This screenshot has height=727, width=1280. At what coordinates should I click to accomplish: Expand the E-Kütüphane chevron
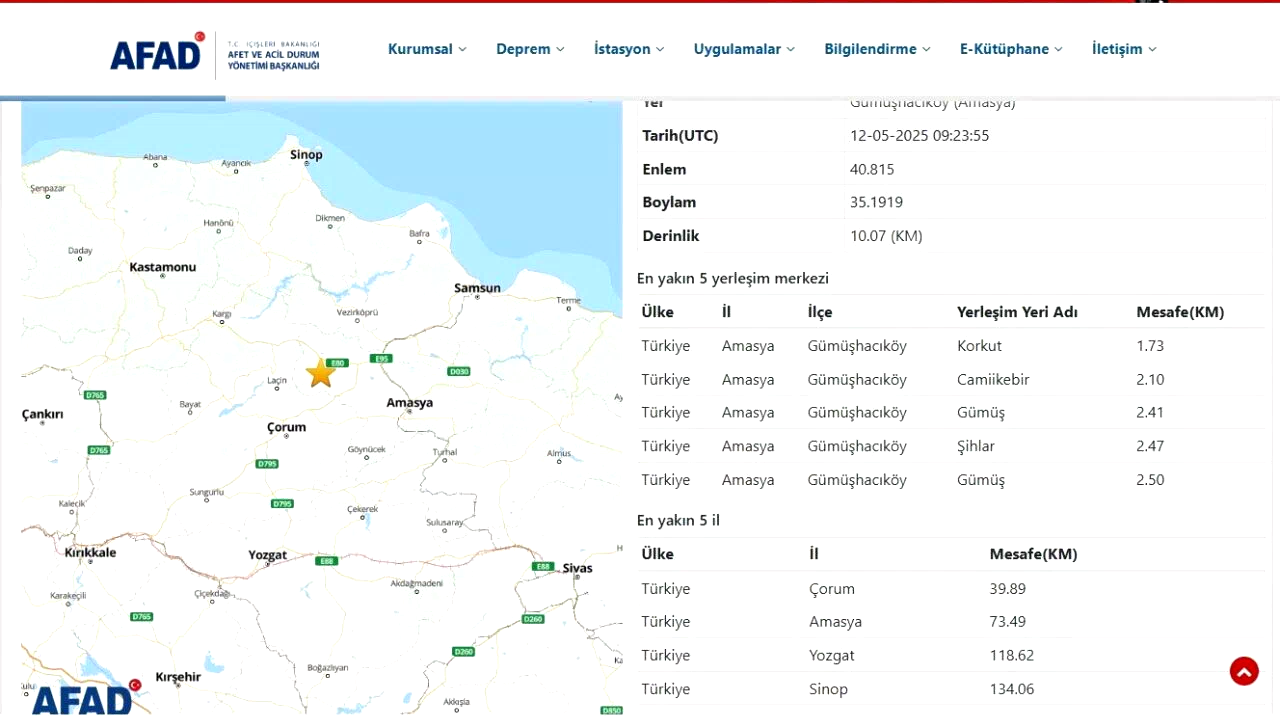point(1058,49)
